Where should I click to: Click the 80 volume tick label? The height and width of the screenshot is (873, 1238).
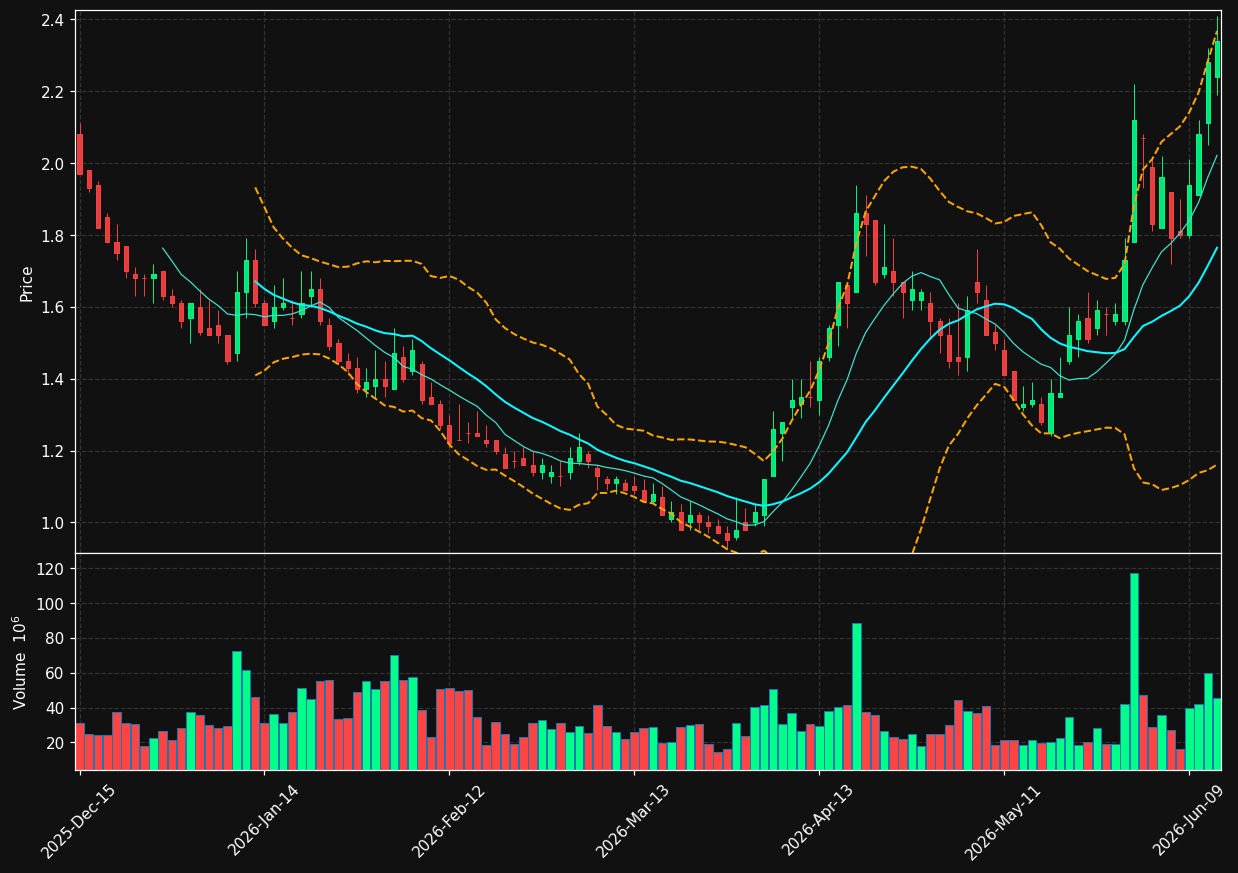(x=57, y=639)
